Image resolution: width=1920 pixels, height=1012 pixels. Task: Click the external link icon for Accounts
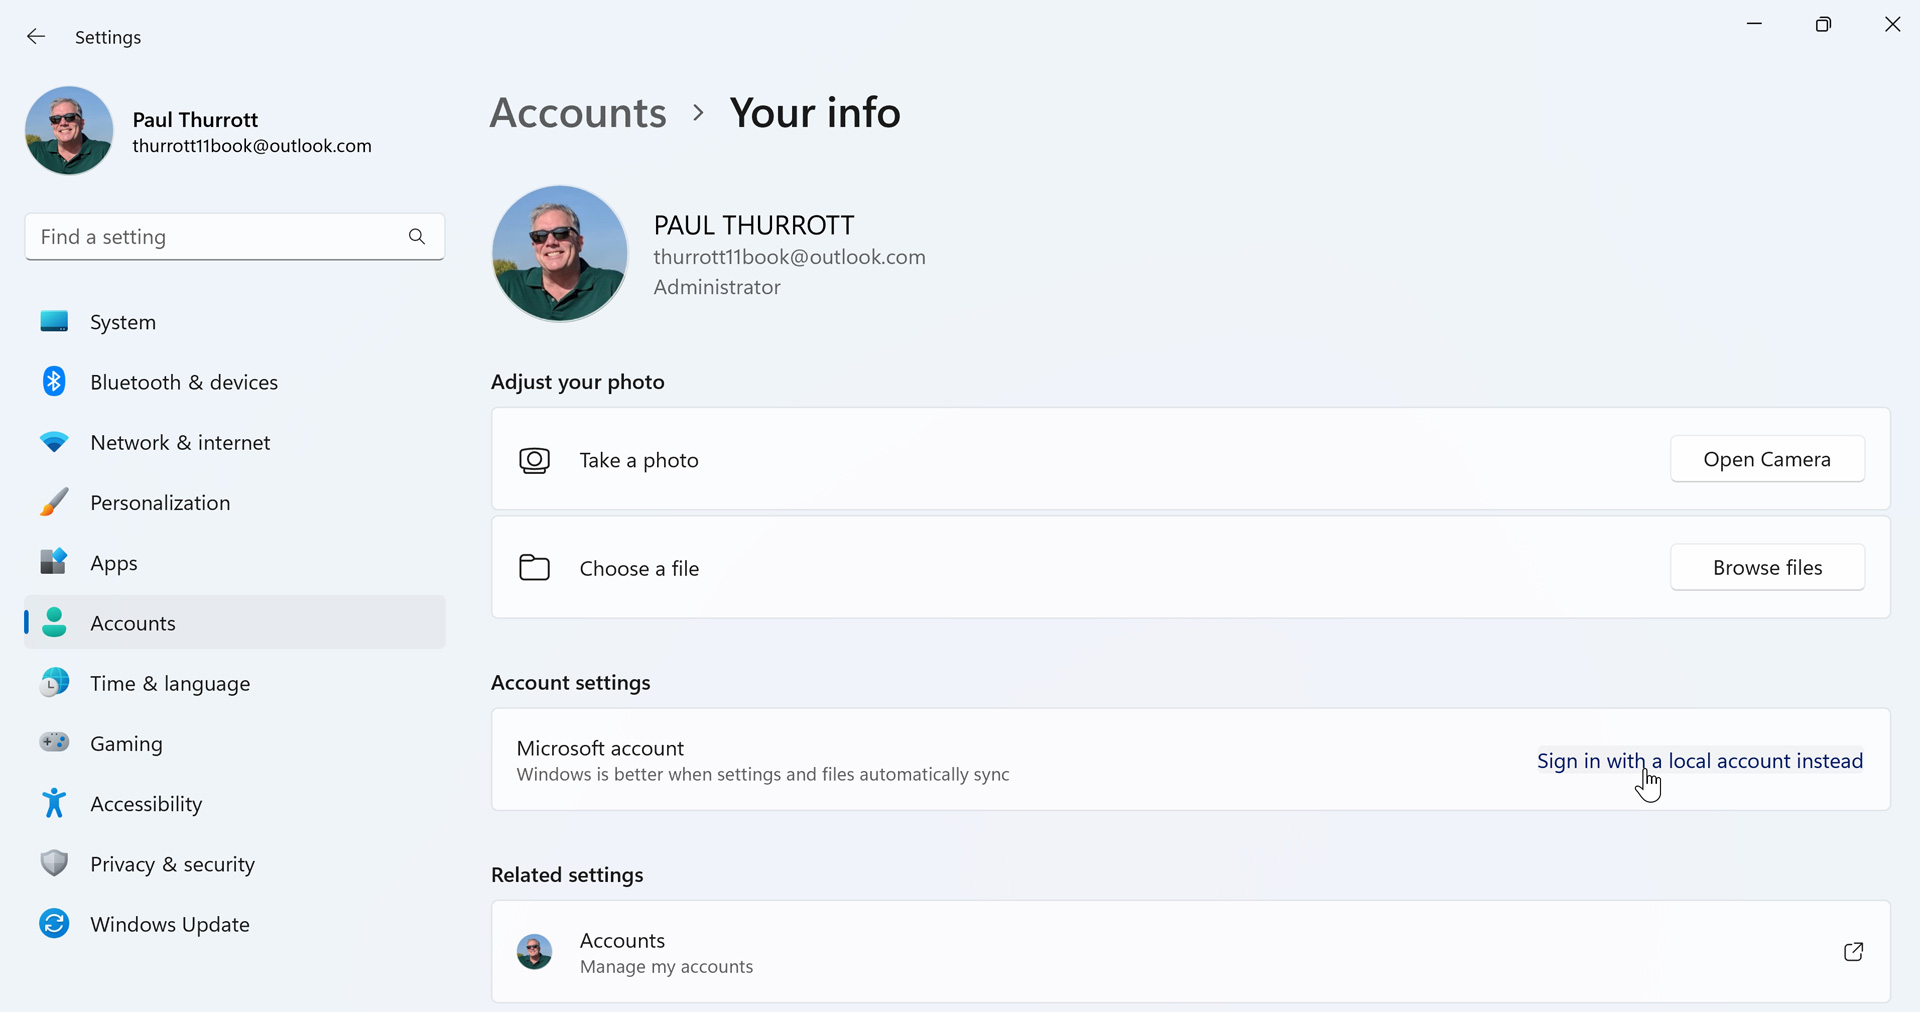pyautogui.click(x=1853, y=952)
